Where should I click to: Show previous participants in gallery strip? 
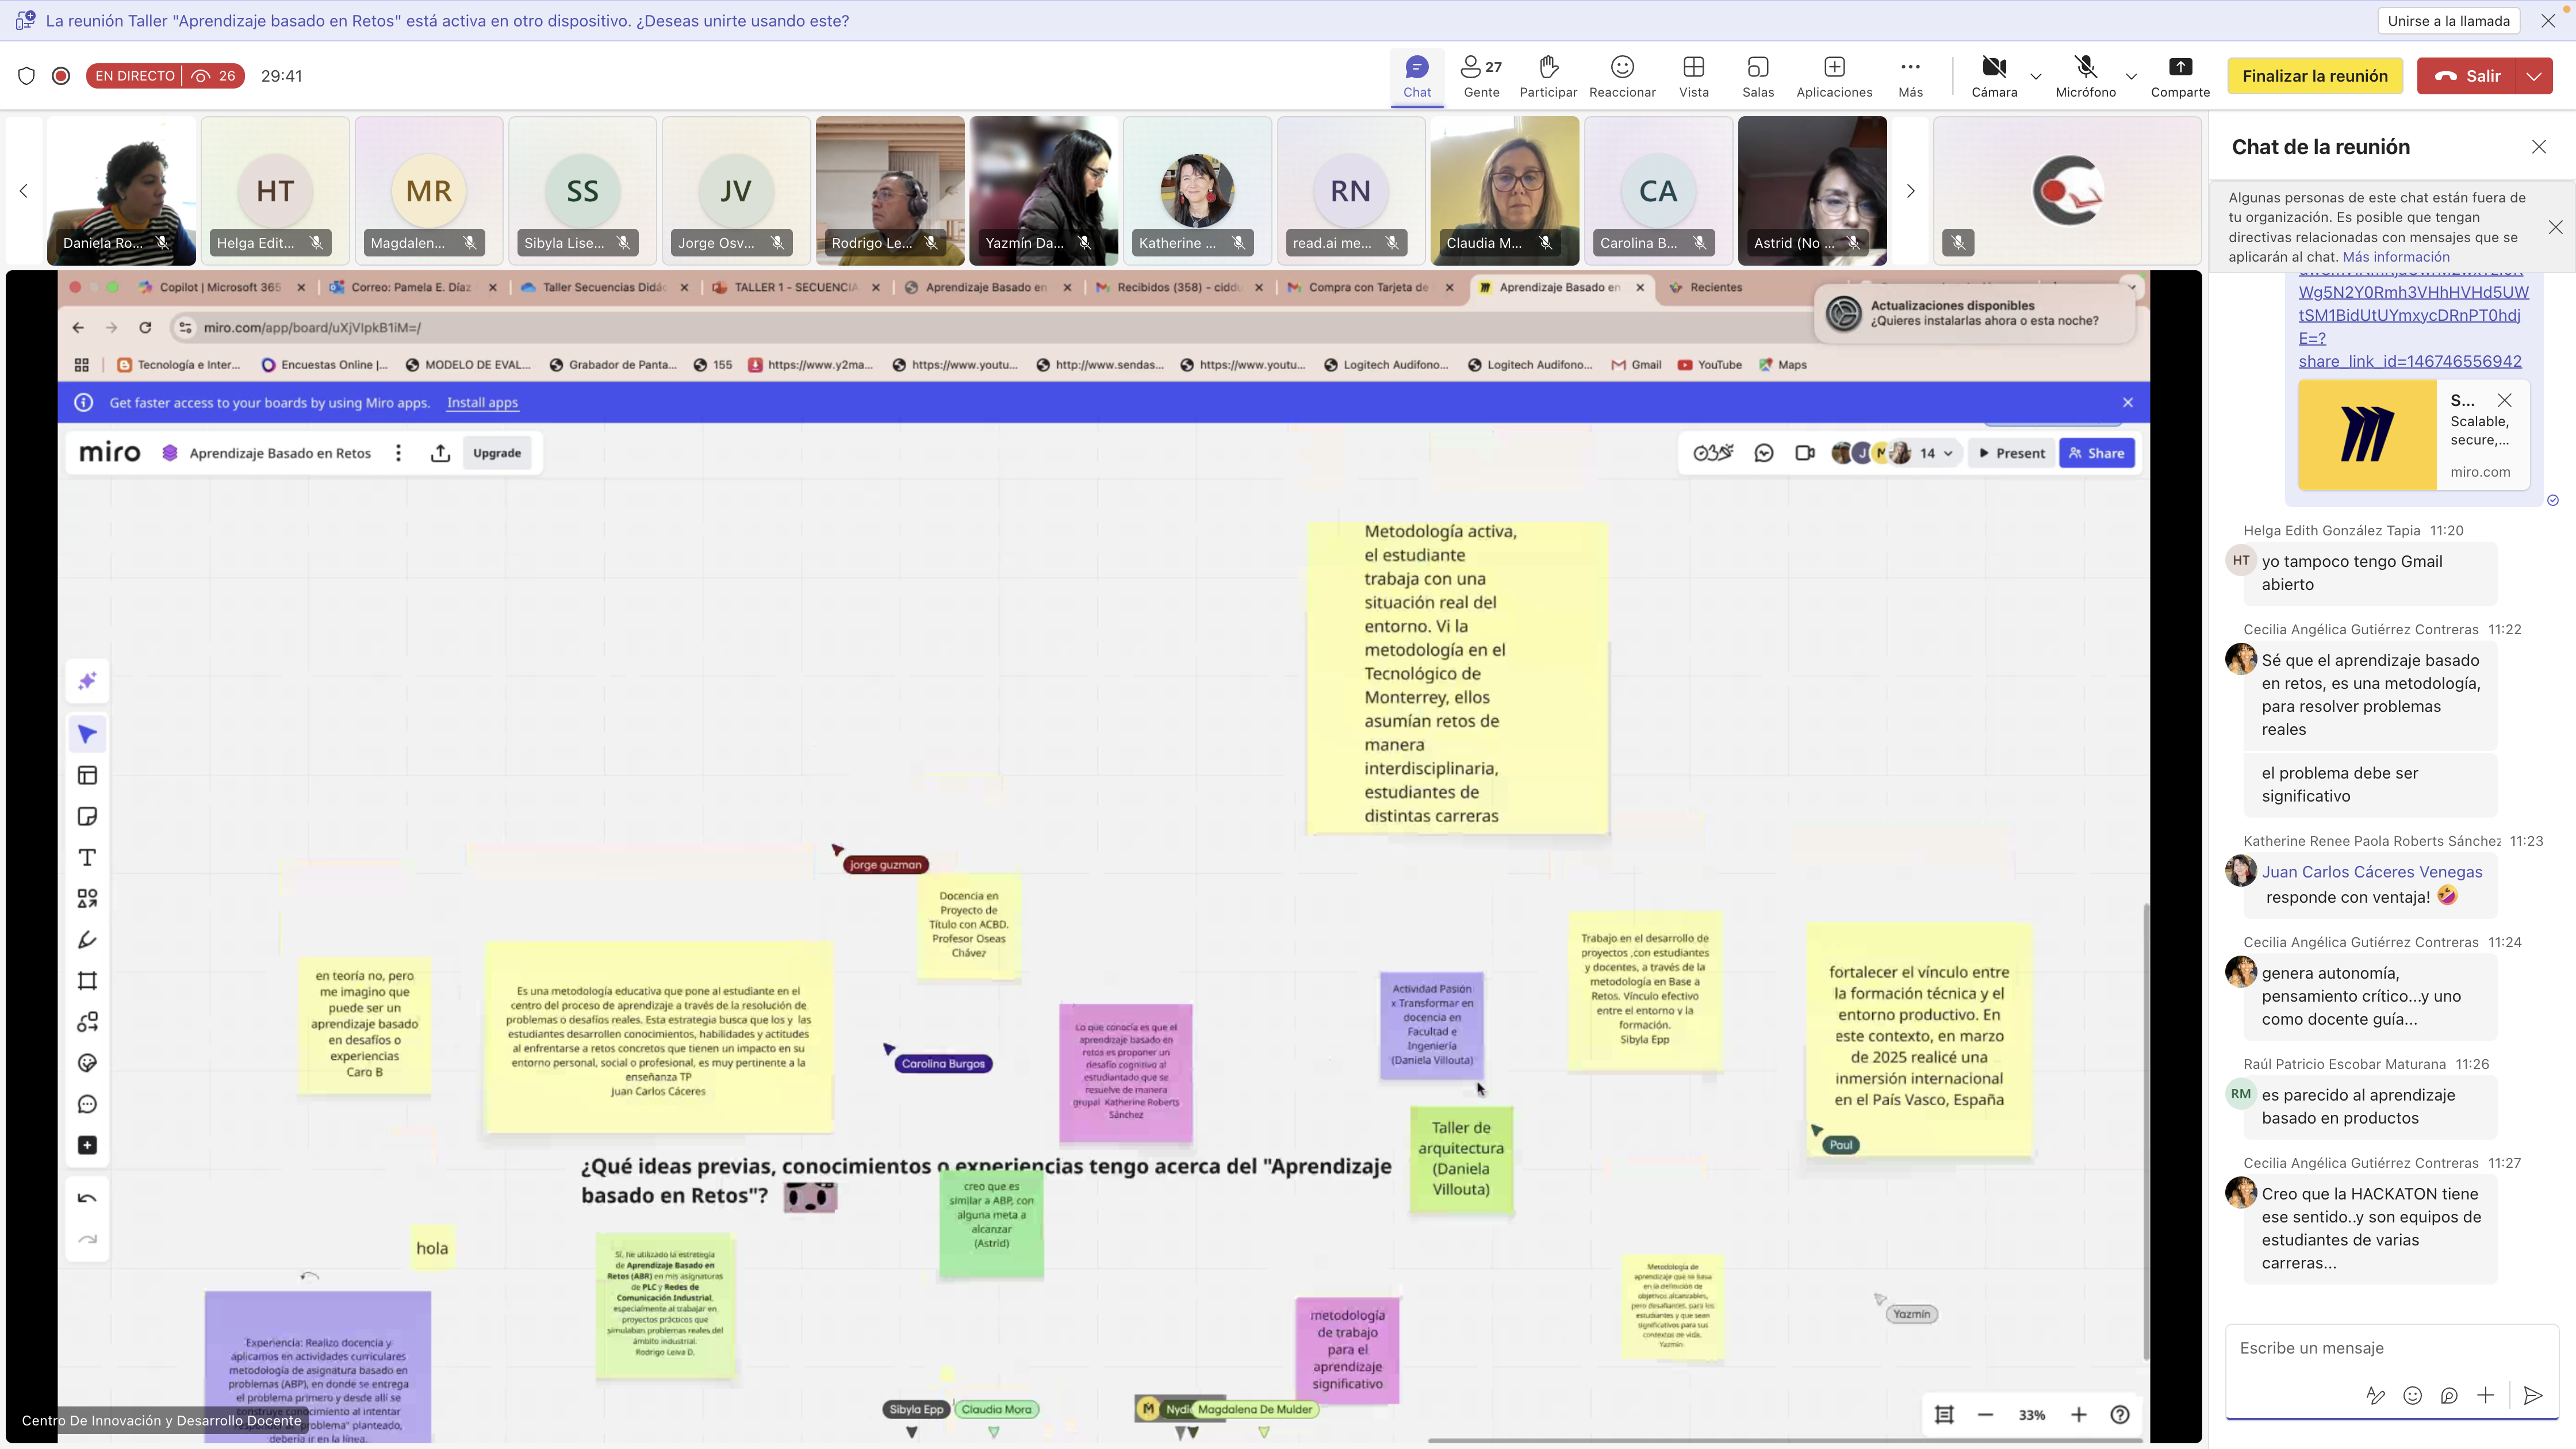pos(23,191)
